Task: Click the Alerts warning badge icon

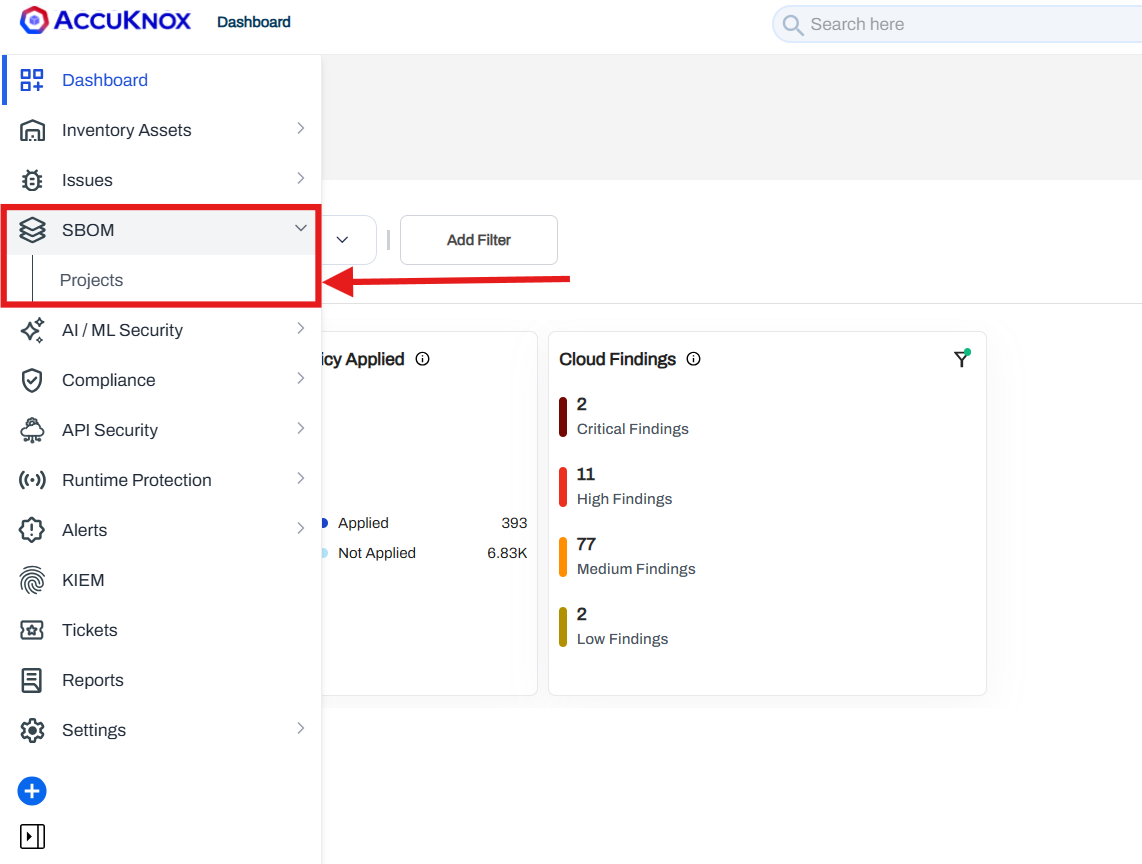Action: click(x=32, y=530)
